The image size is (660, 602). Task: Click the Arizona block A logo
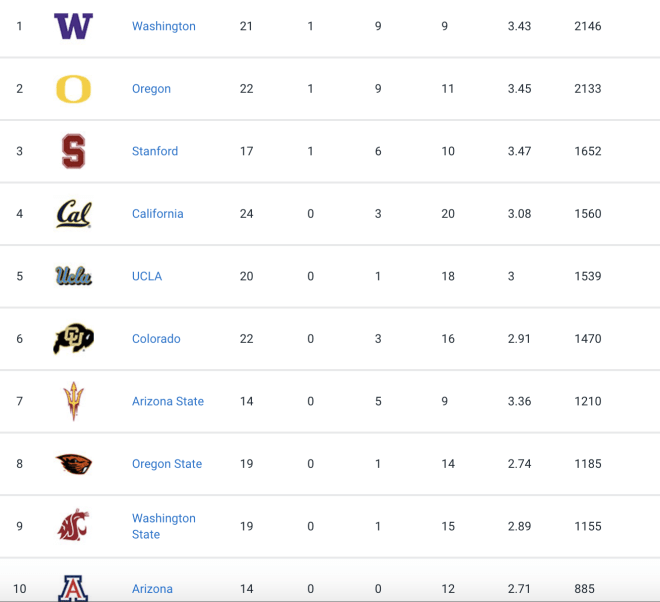point(73,588)
